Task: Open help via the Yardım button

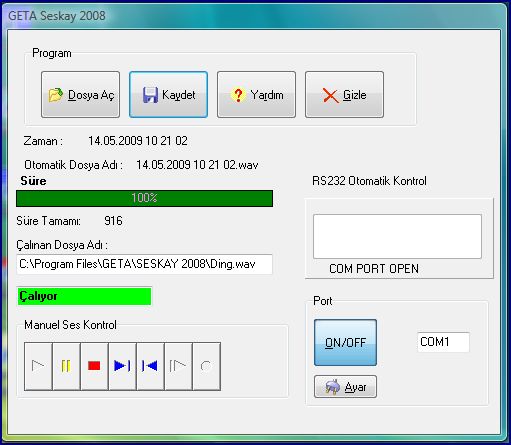Action: [256, 95]
